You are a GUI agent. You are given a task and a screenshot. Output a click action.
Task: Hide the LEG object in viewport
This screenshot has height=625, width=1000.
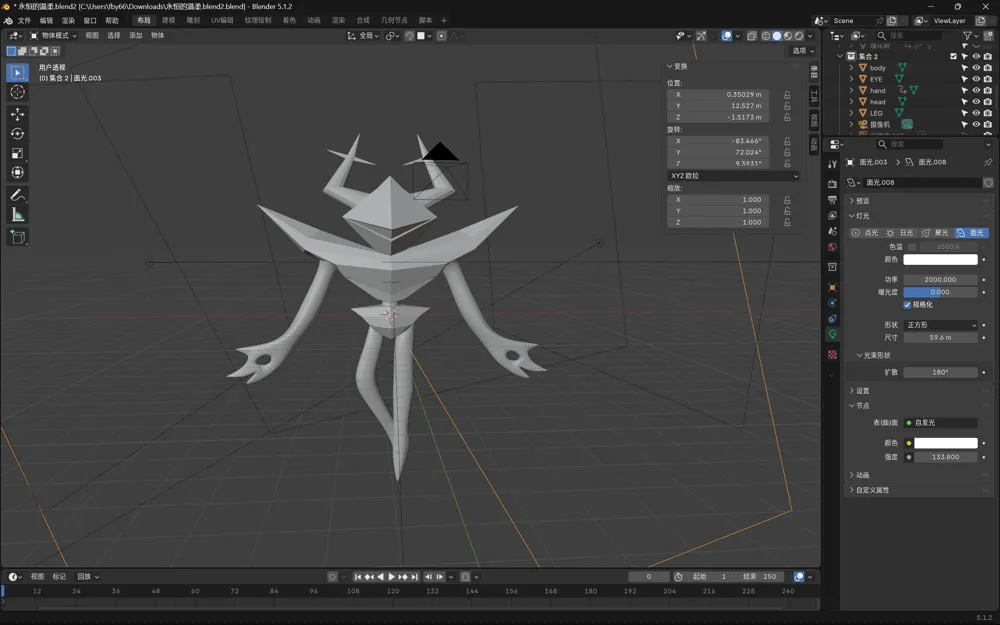coord(976,113)
